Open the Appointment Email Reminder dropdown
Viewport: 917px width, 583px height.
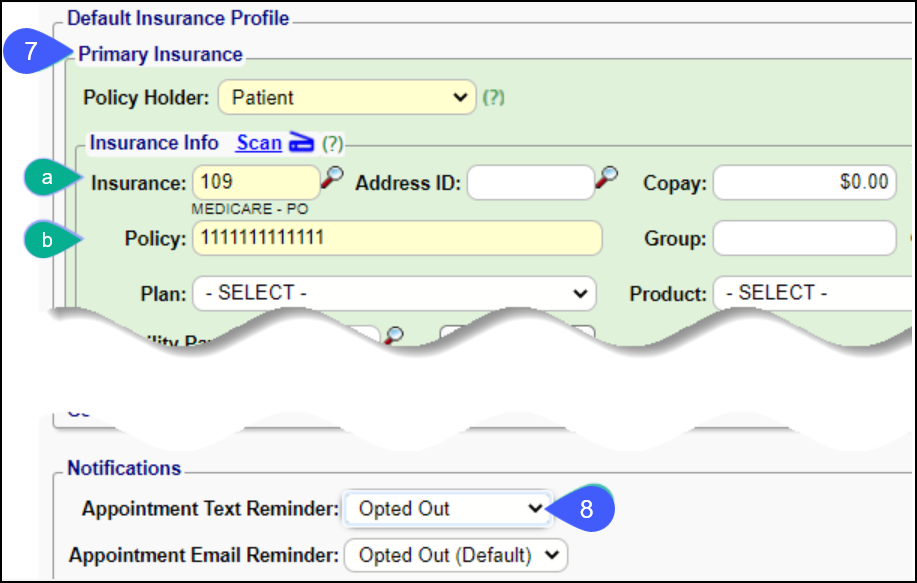click(455, 554)
